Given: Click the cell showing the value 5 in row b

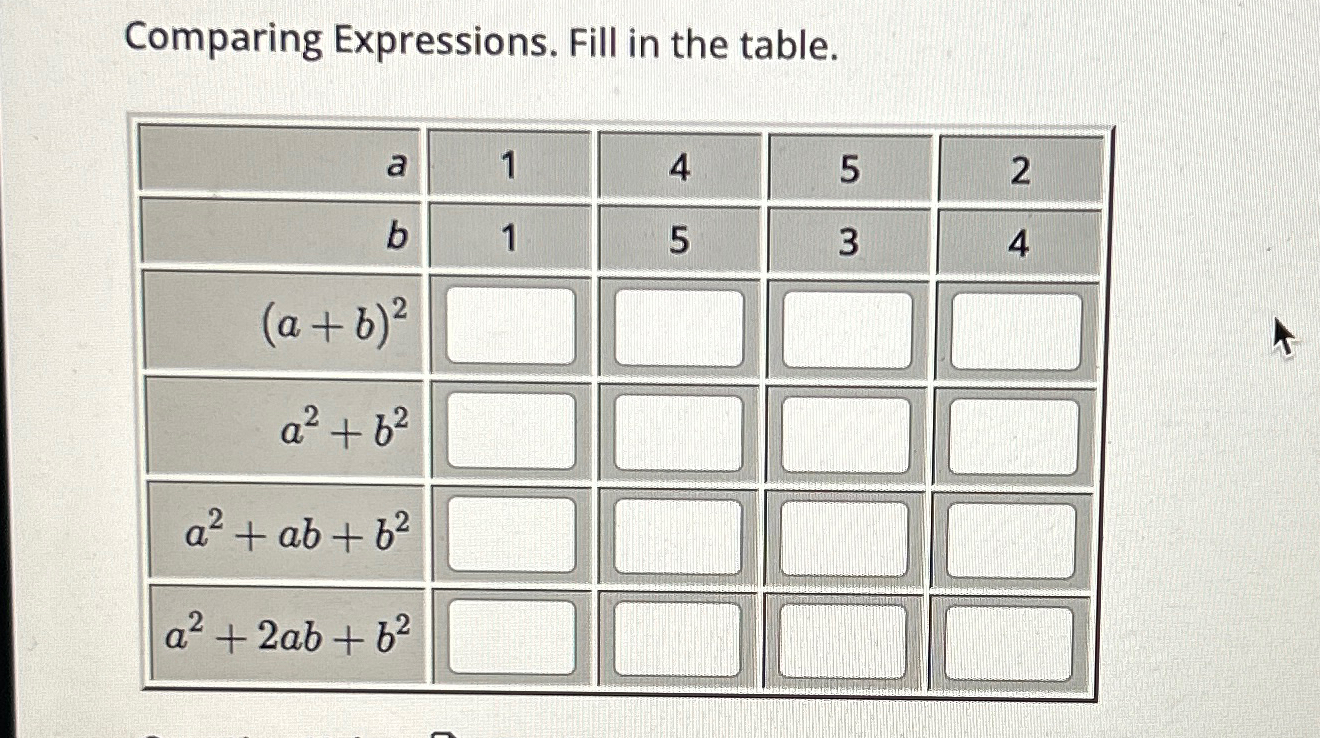Looking at the screenshot, I should pos(678,240).
